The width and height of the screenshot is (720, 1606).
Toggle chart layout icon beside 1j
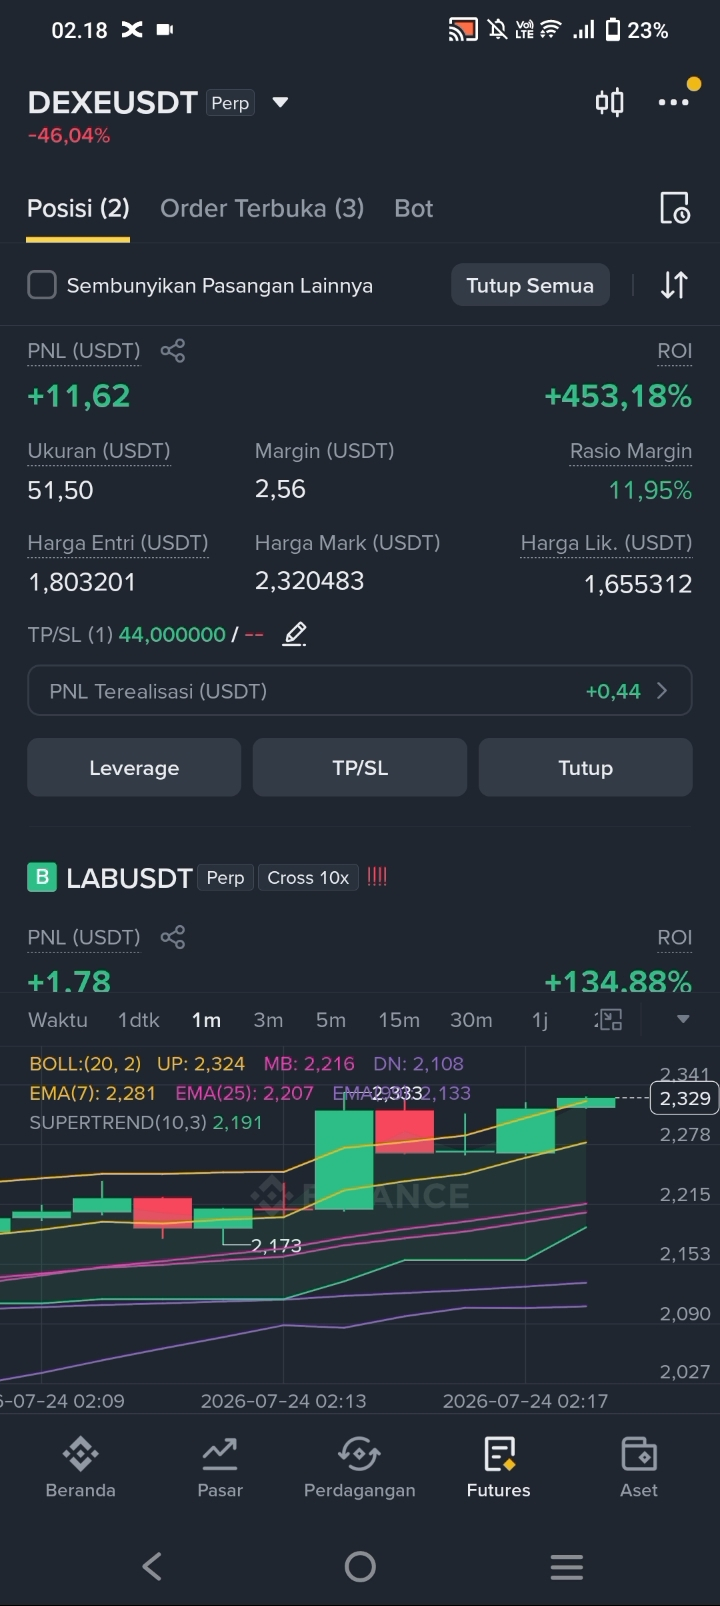(x=608, y=1020)
